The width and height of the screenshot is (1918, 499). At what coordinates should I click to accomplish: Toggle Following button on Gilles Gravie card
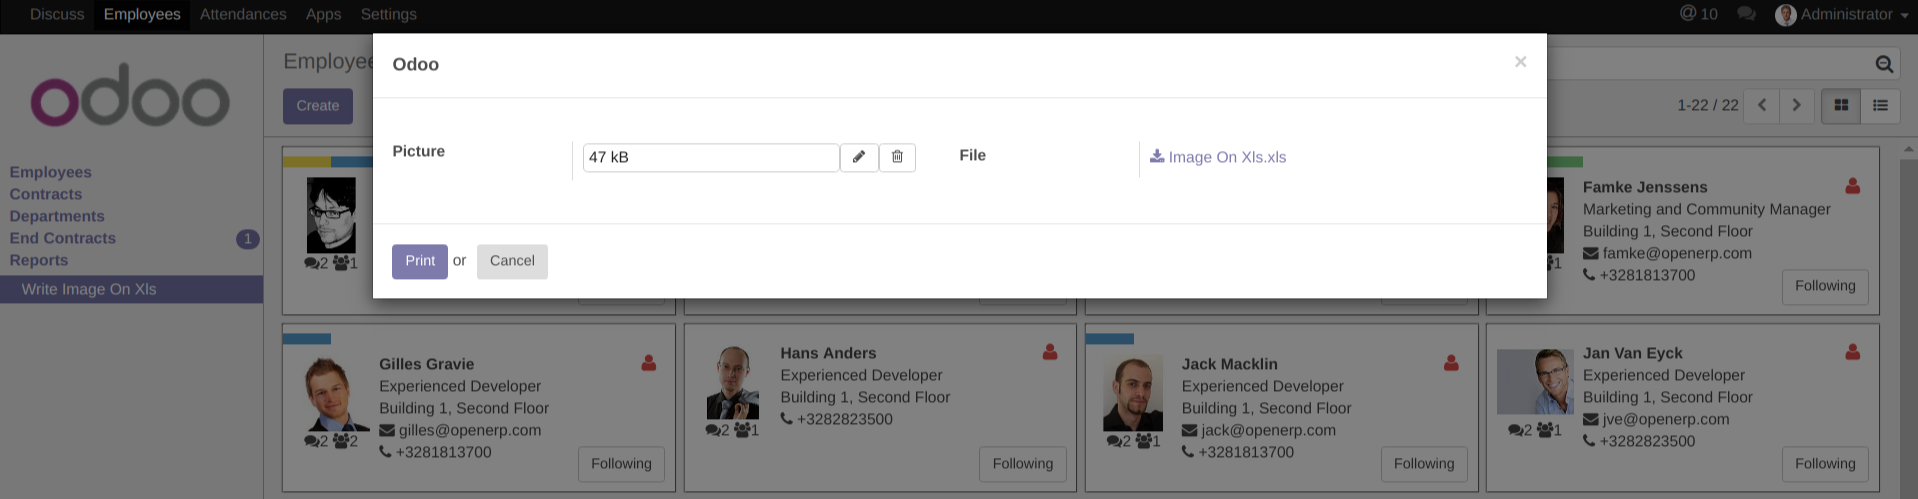(621, 464)
